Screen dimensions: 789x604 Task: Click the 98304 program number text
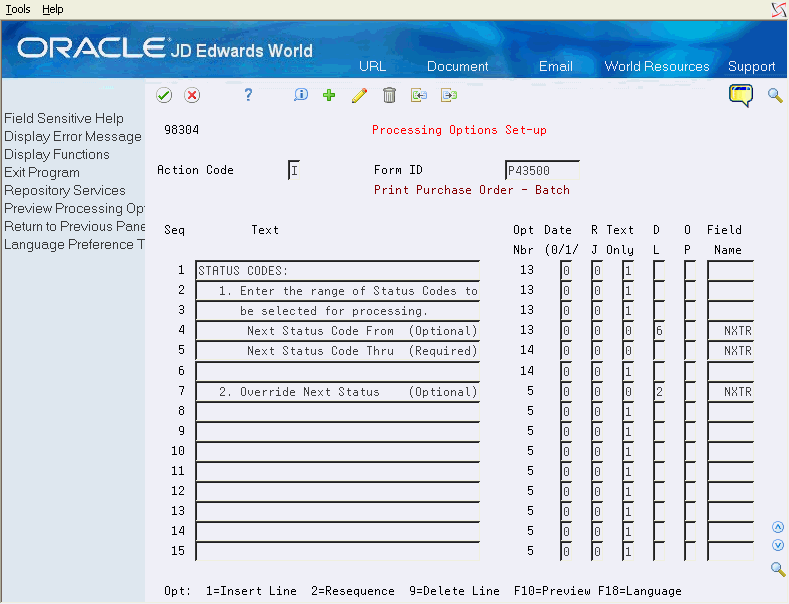click(x=182, y=130)
